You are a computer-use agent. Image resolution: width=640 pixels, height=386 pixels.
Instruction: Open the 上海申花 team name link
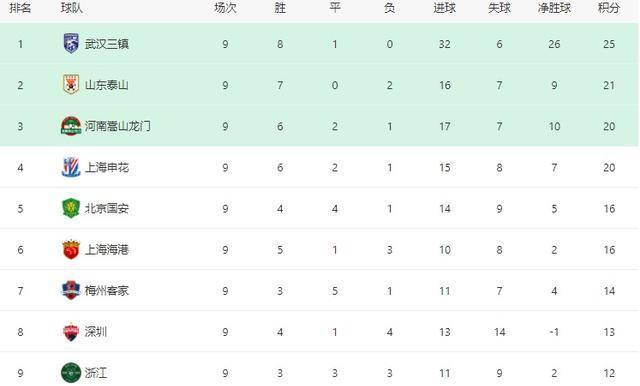click(107, 168)
